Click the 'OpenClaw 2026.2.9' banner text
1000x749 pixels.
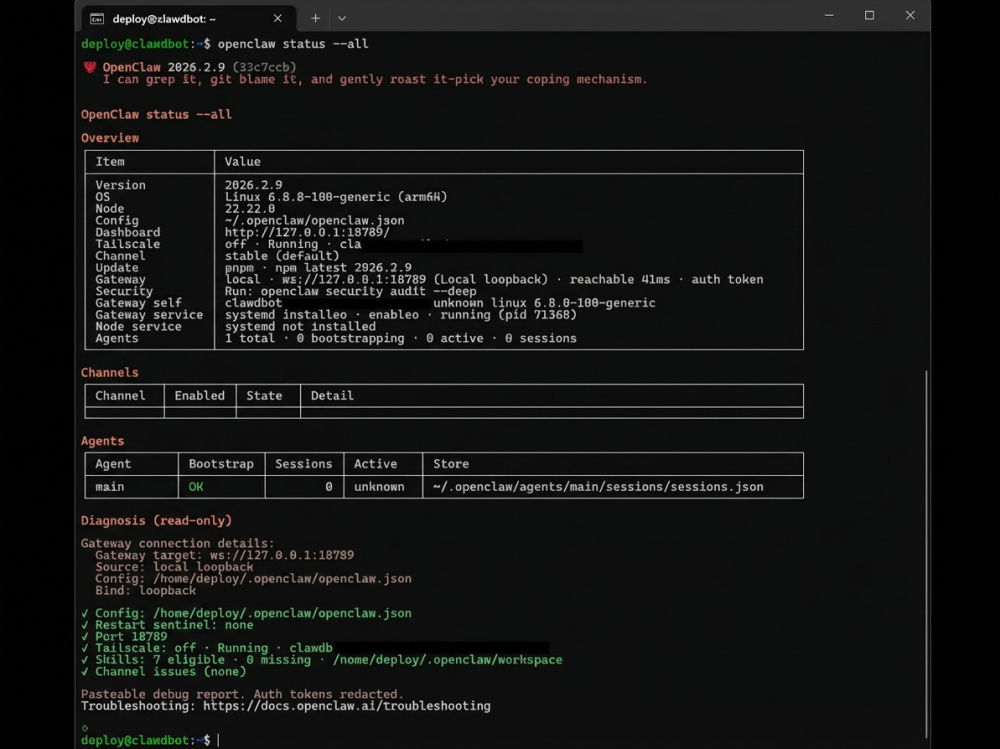coord(164,67)
